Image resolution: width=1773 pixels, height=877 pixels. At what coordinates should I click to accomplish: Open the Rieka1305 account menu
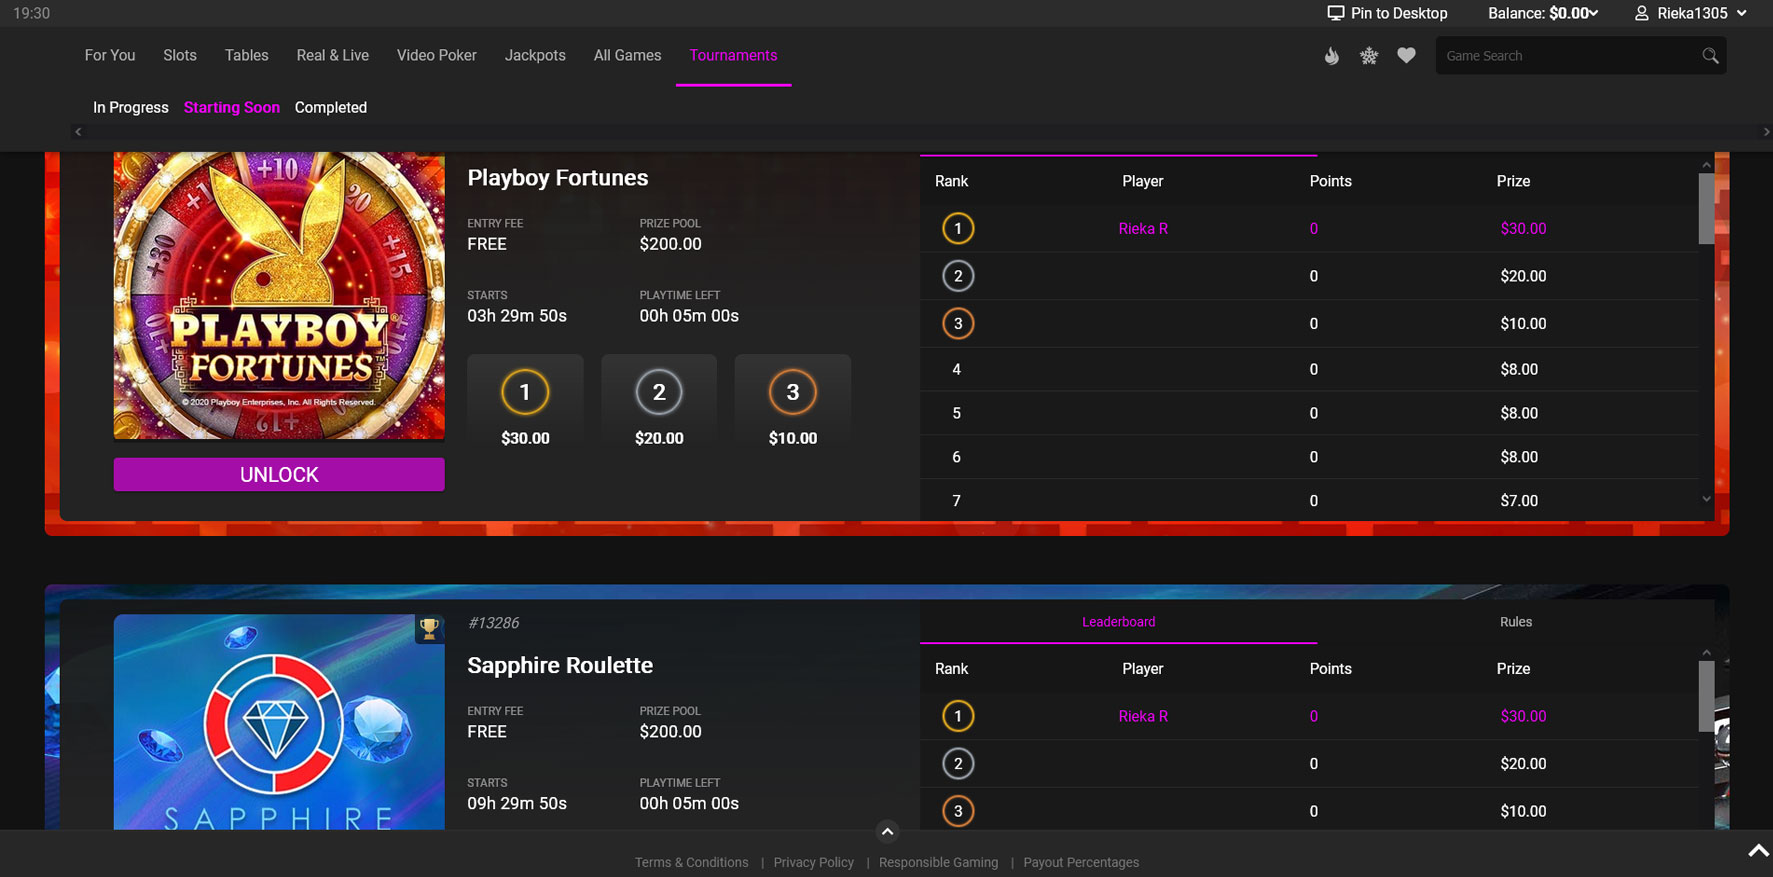1691,13
